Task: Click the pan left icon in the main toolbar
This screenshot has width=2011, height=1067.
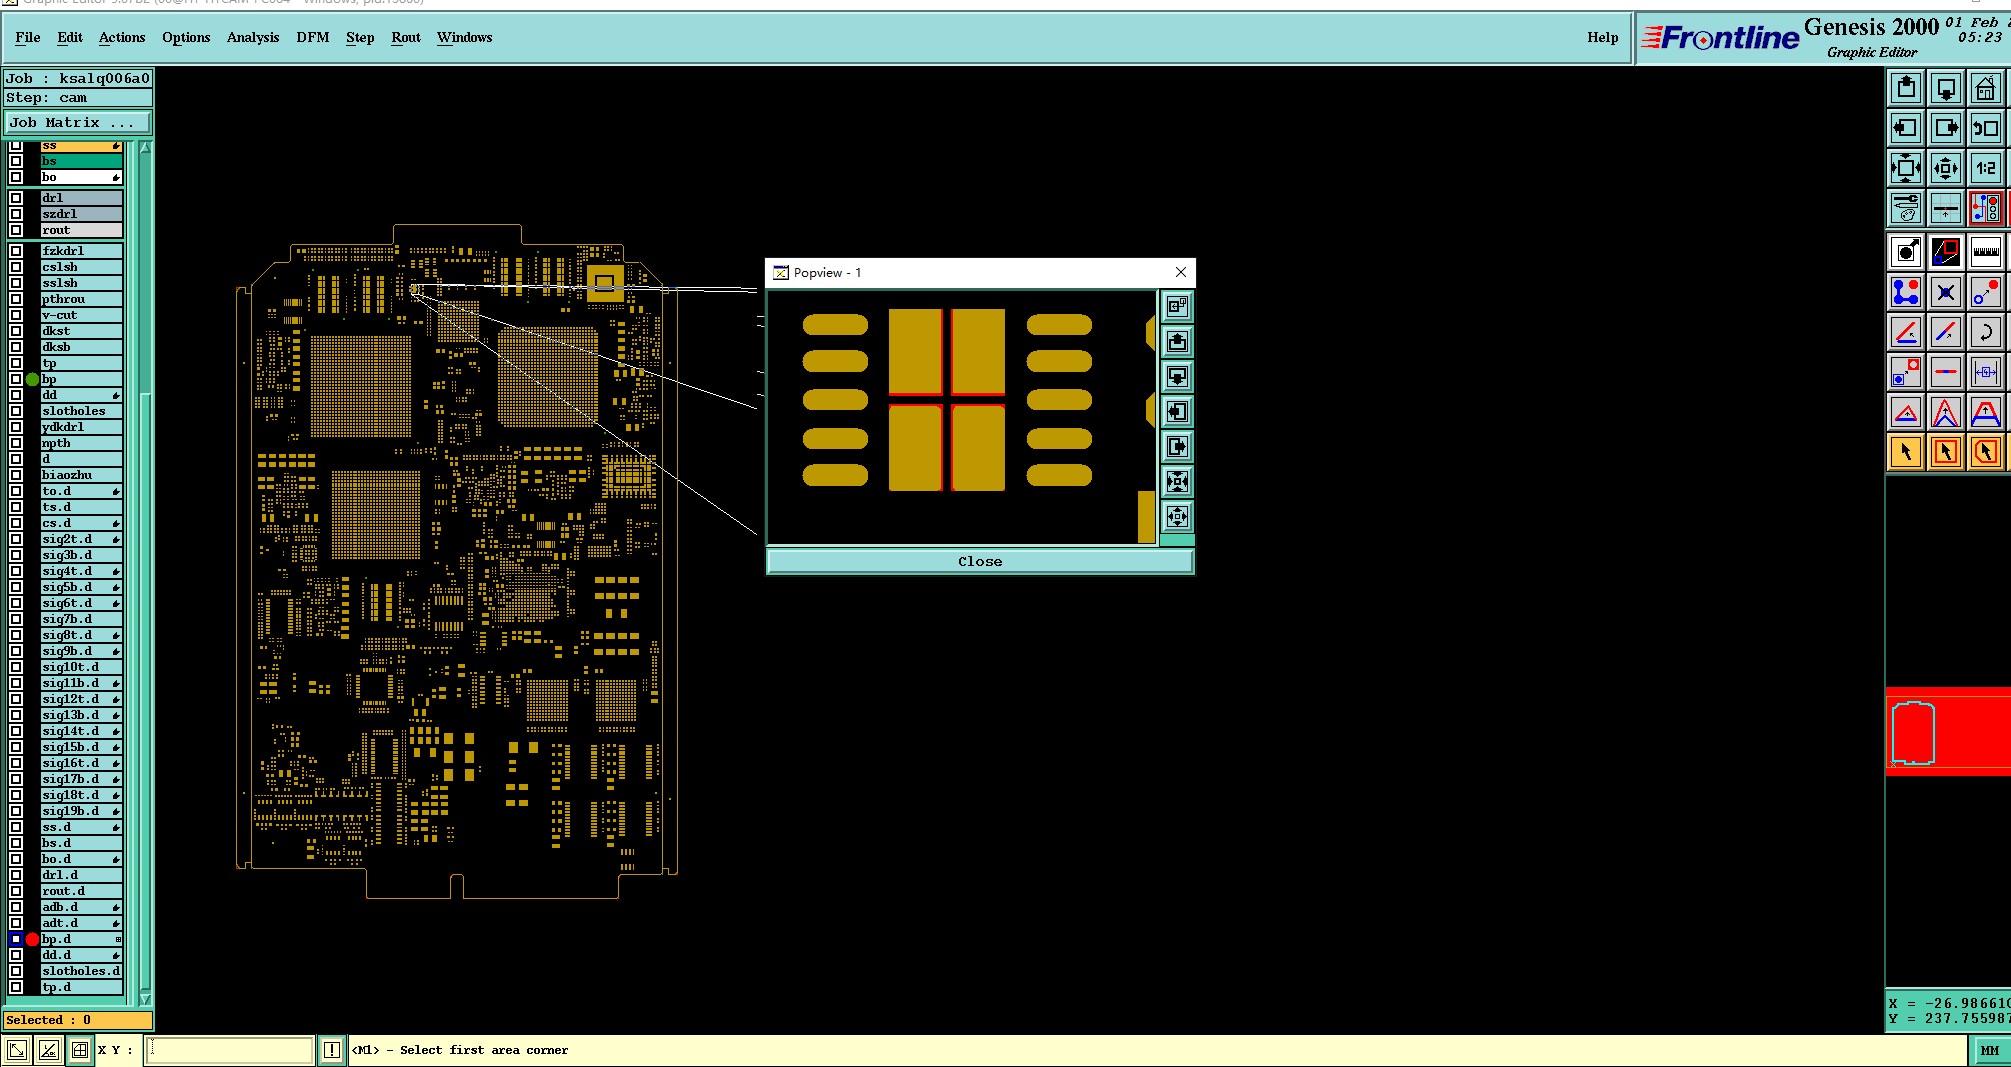Action: coord(1906,128)
